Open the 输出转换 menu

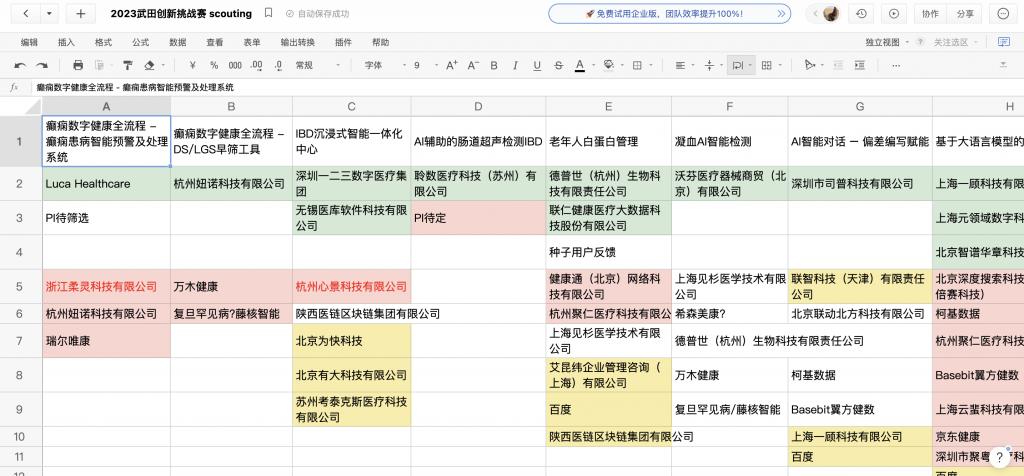(x=297, y=42)
